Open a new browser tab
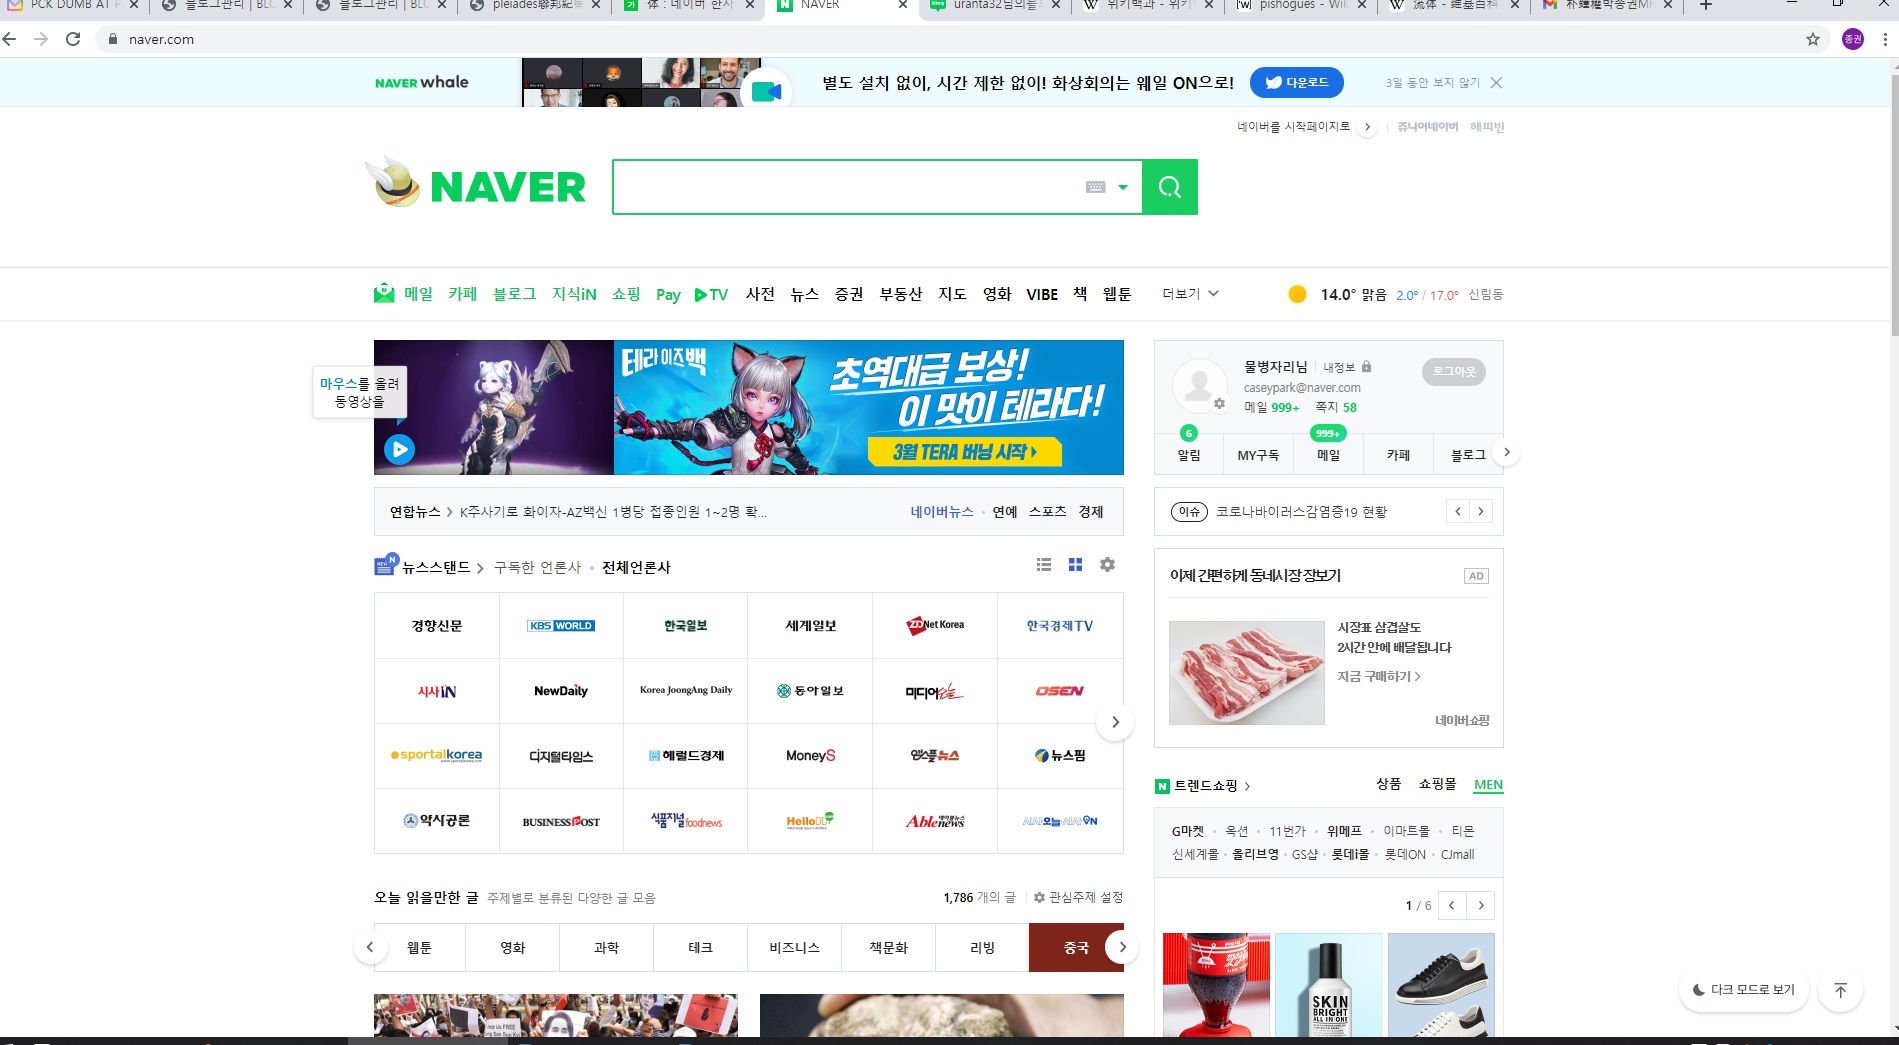The height and width of the screenshot is (1045, 1899). click(1706, 6)
